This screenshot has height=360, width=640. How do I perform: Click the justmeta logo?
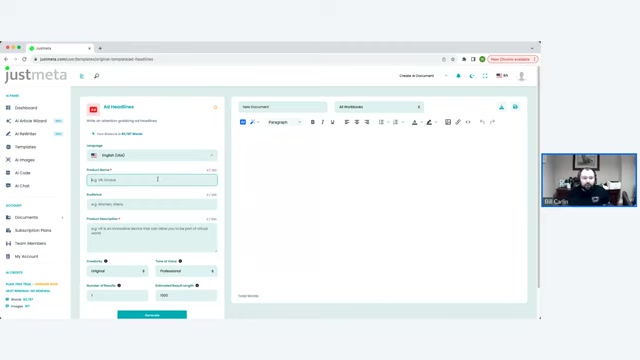36,75
